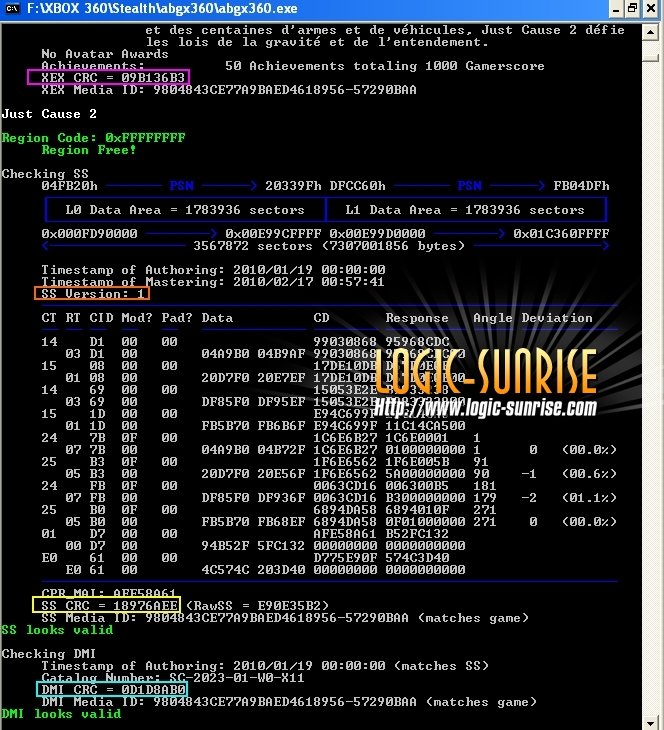
Task: Click 'SS CRC = 18976AEE' text
Action: 109,606
